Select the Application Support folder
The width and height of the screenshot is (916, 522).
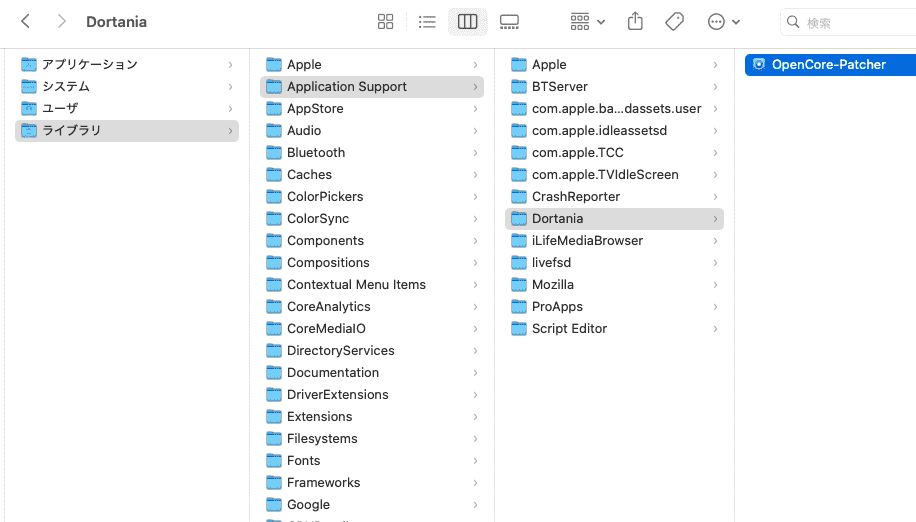pos(372,86)
